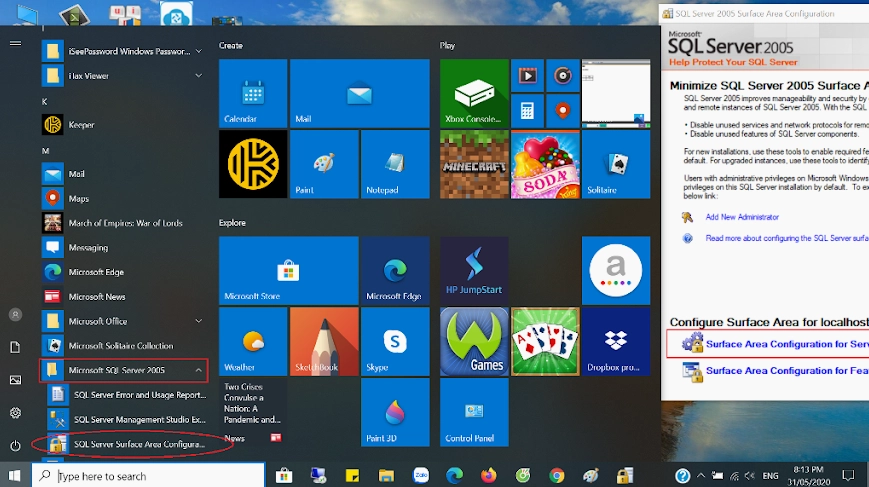This screenshot has width=869, height=487.
Task: Open the Control Panel tile
Action: click(474, 411)
